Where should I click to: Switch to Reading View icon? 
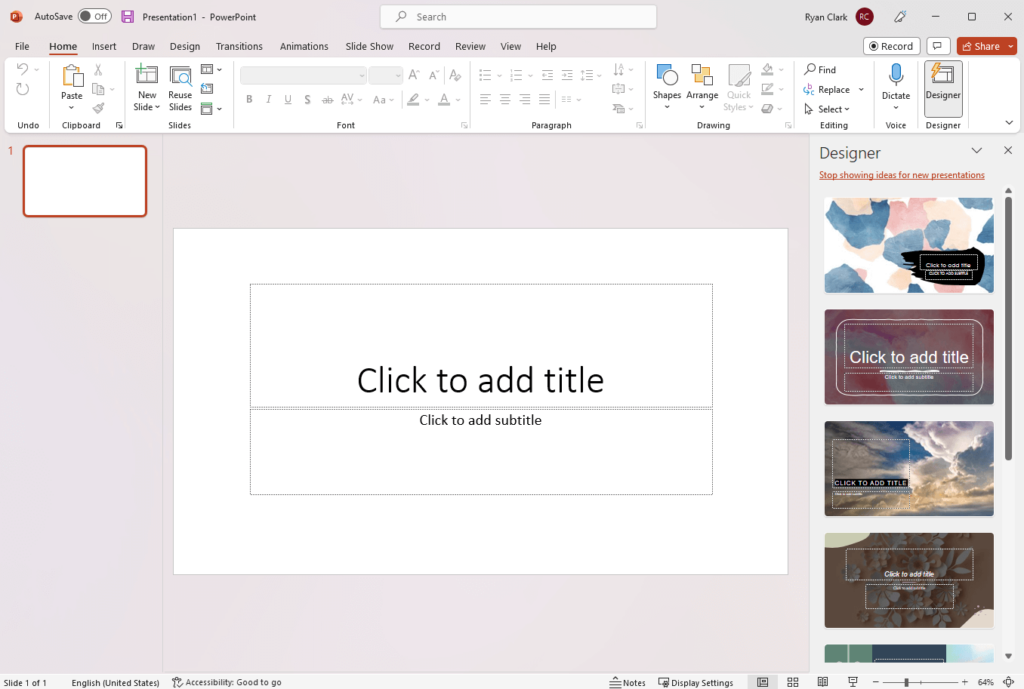(x=823, y=682)
